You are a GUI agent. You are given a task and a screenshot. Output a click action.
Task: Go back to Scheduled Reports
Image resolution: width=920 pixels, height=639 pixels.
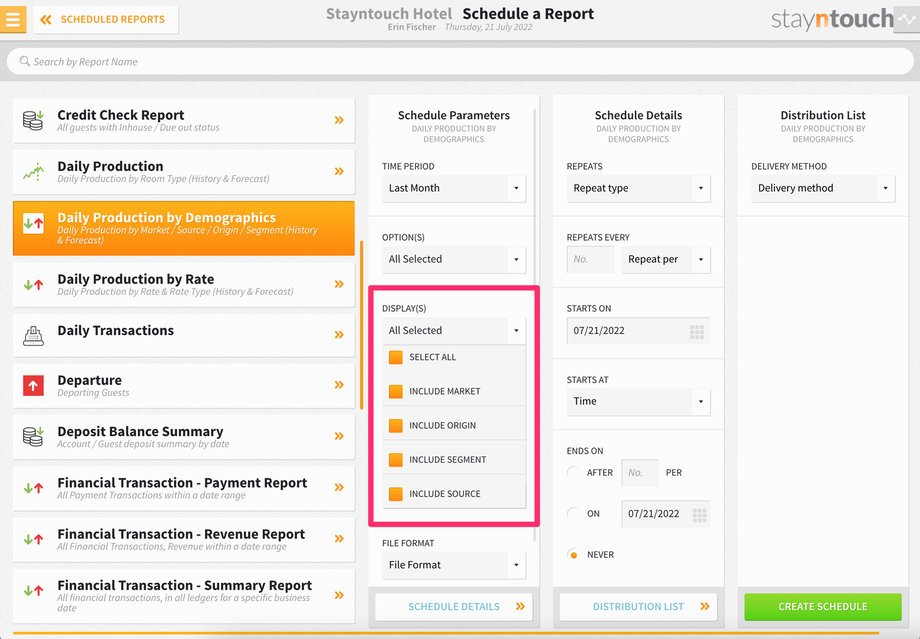click(106, 19)
